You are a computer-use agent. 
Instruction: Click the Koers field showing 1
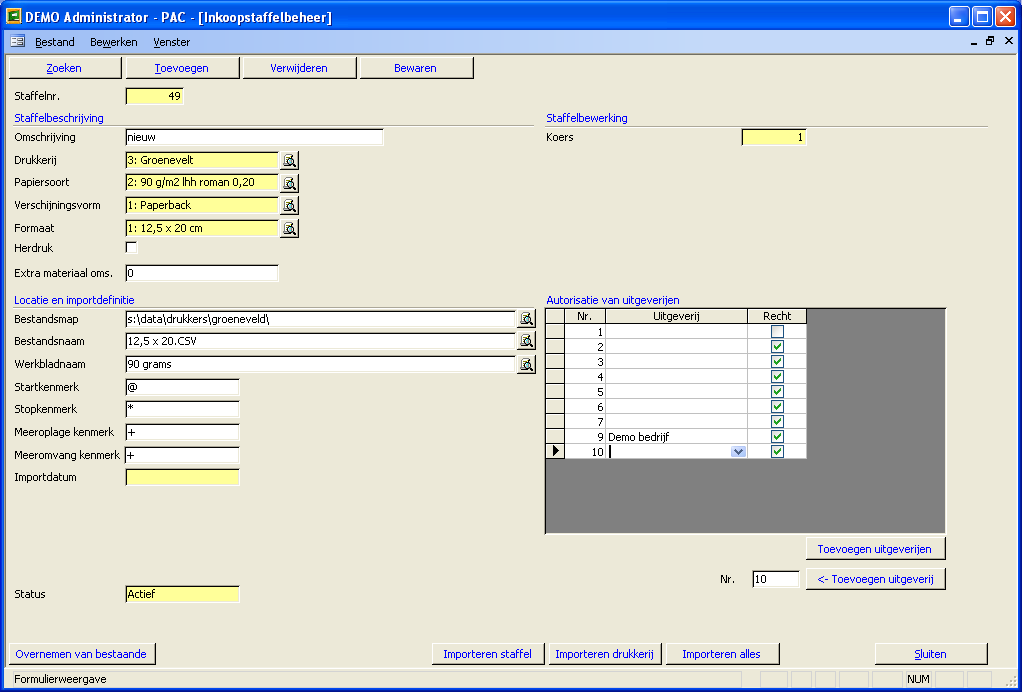774,137
